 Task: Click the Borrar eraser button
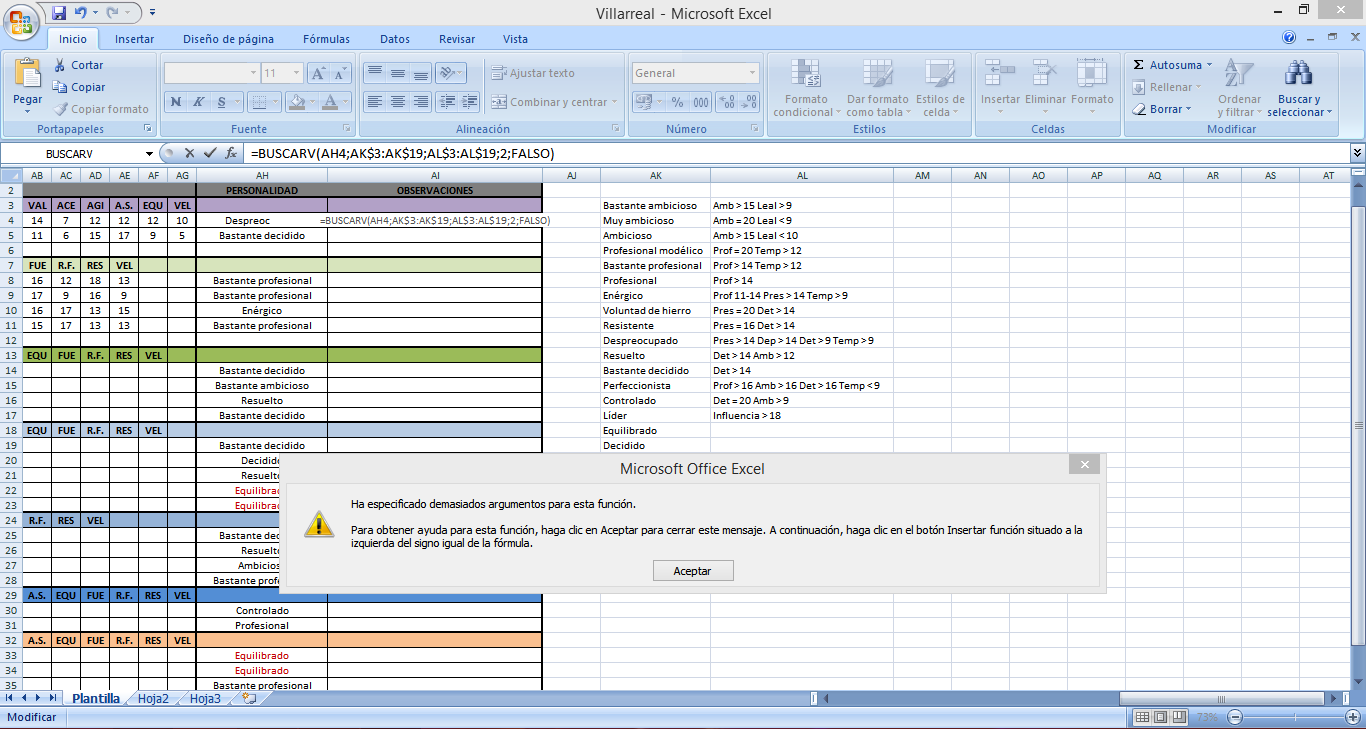click(x=1162, y=109)
